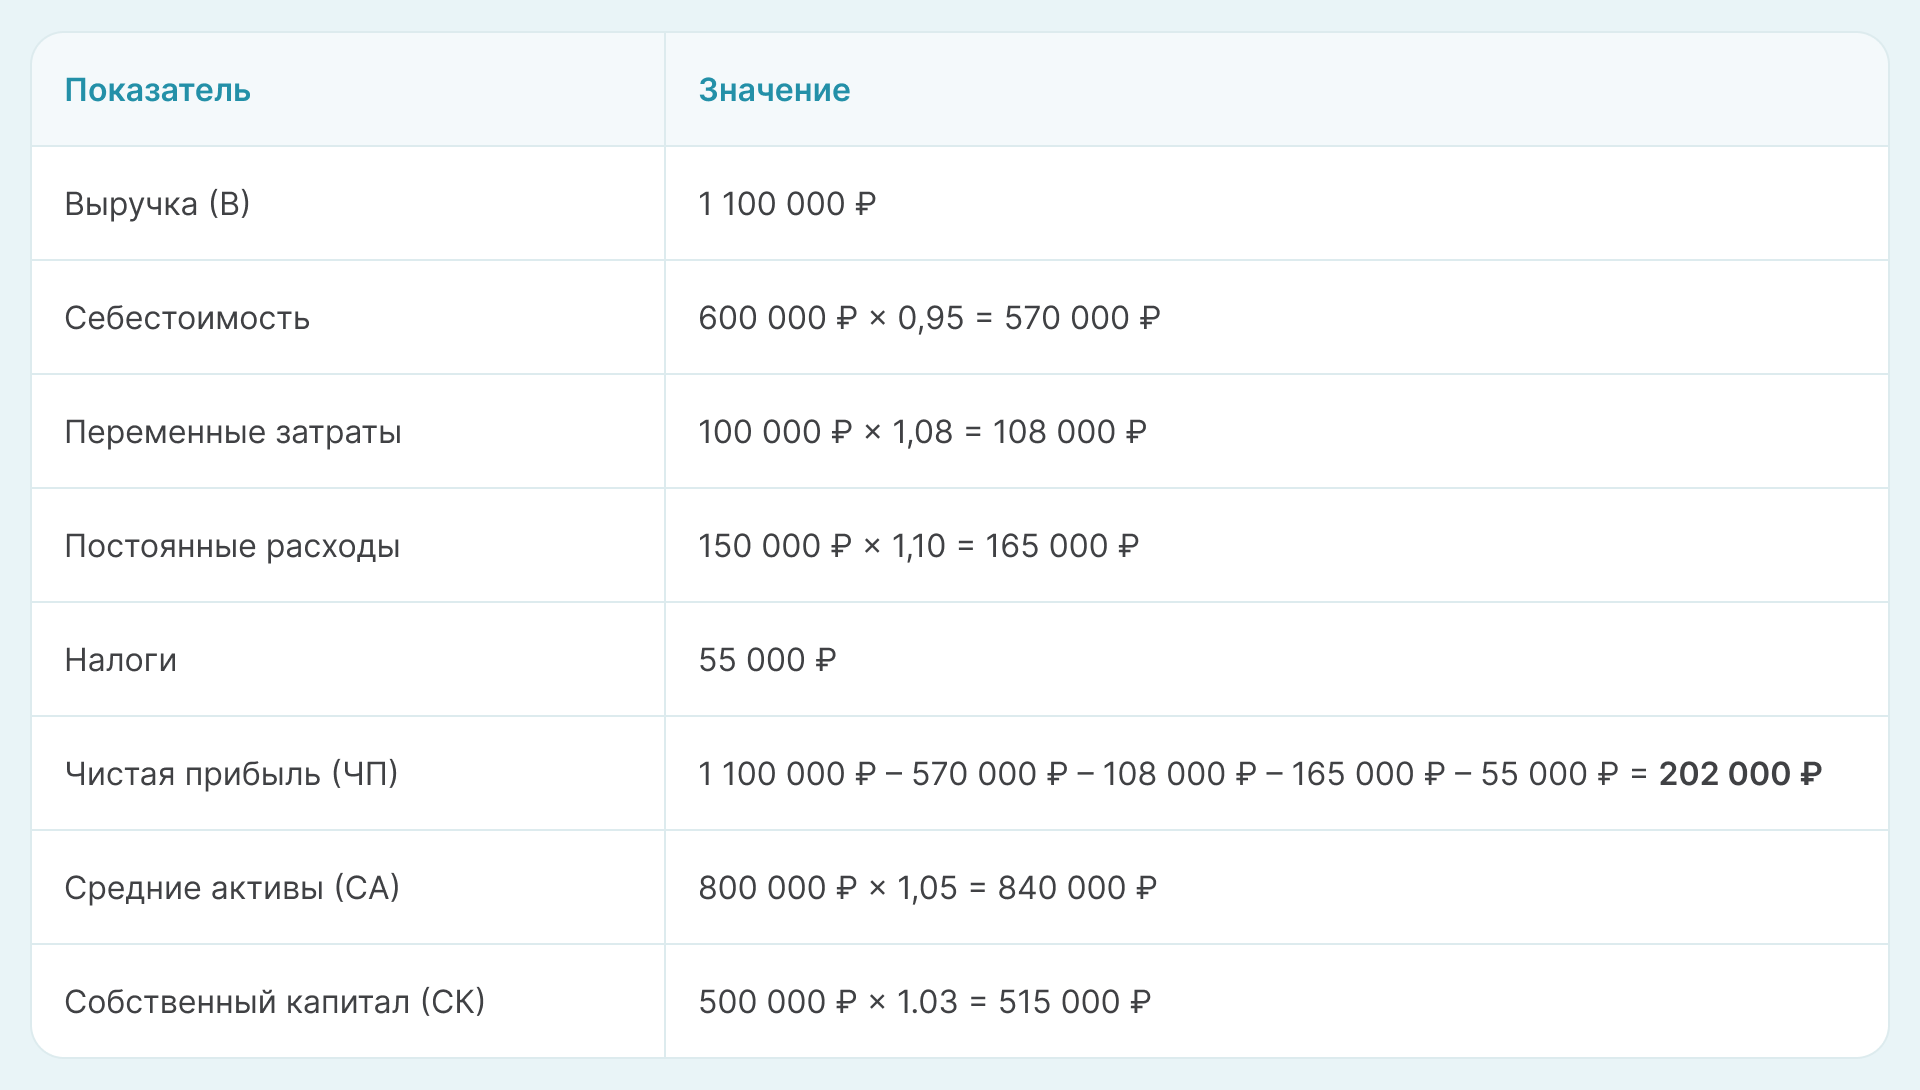1920x1090 pixels.
Task: Click the 1 100 000 ₽ revenue value
Action: pyautogui.click(x=787, y=204)
